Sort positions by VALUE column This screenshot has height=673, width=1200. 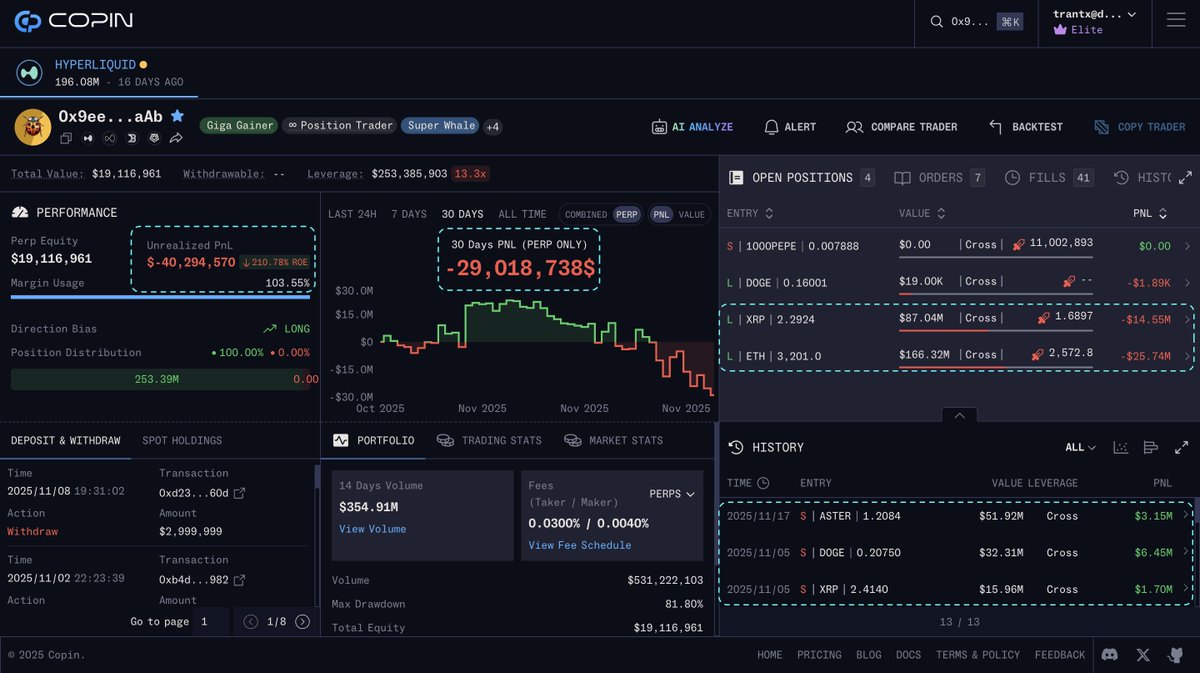click(x=921, y=213)
